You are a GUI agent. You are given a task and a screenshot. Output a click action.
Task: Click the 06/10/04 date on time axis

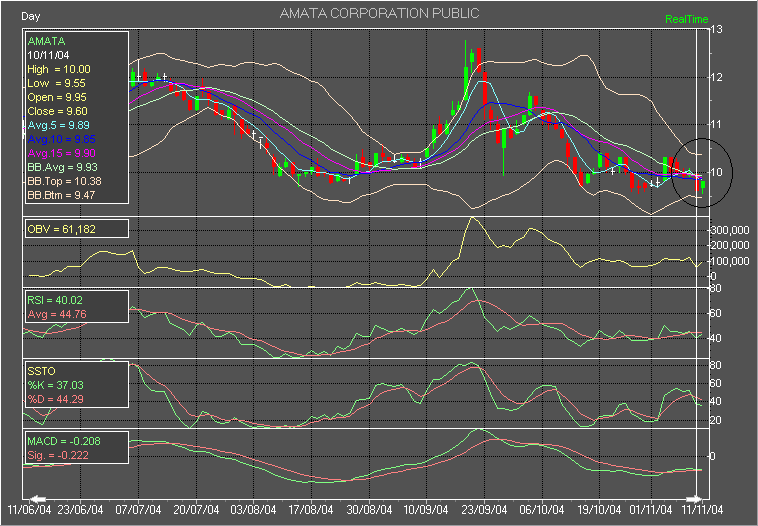click(x=542, y=510)
